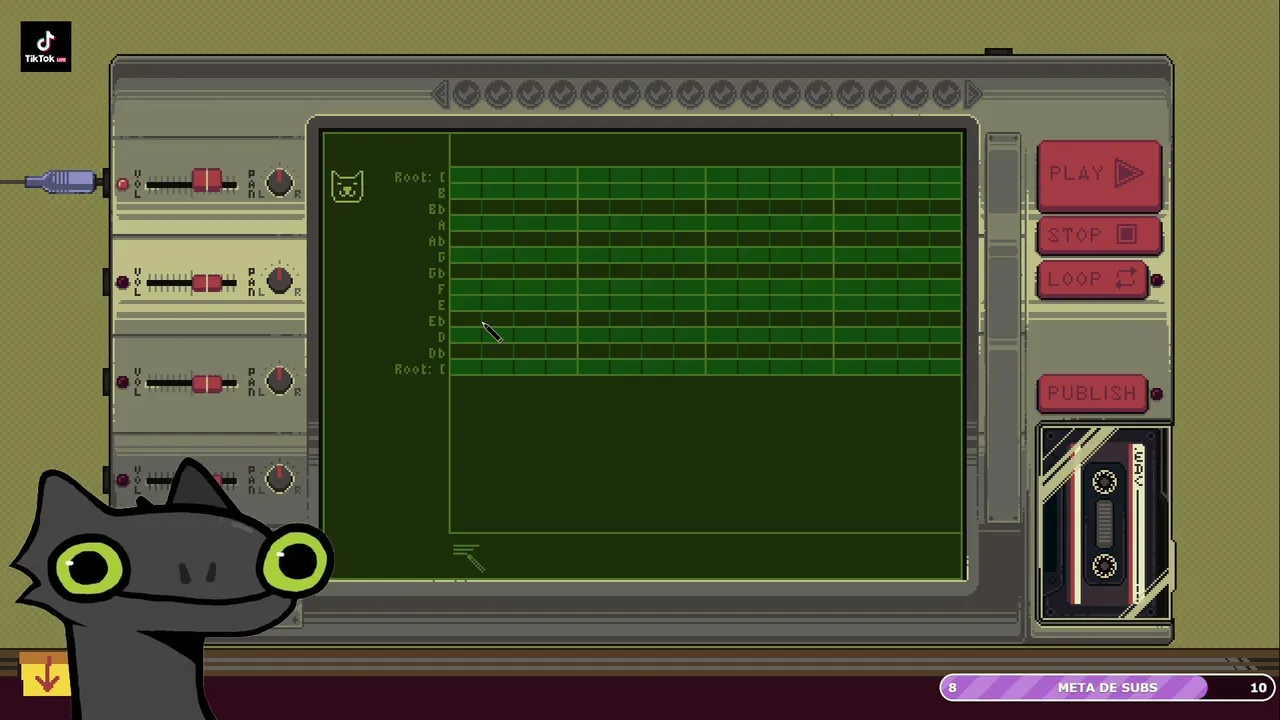Viewport: 1280px width, 720px height.
Task: Stop playback with the STOP button
Action: click(1099, 235)
